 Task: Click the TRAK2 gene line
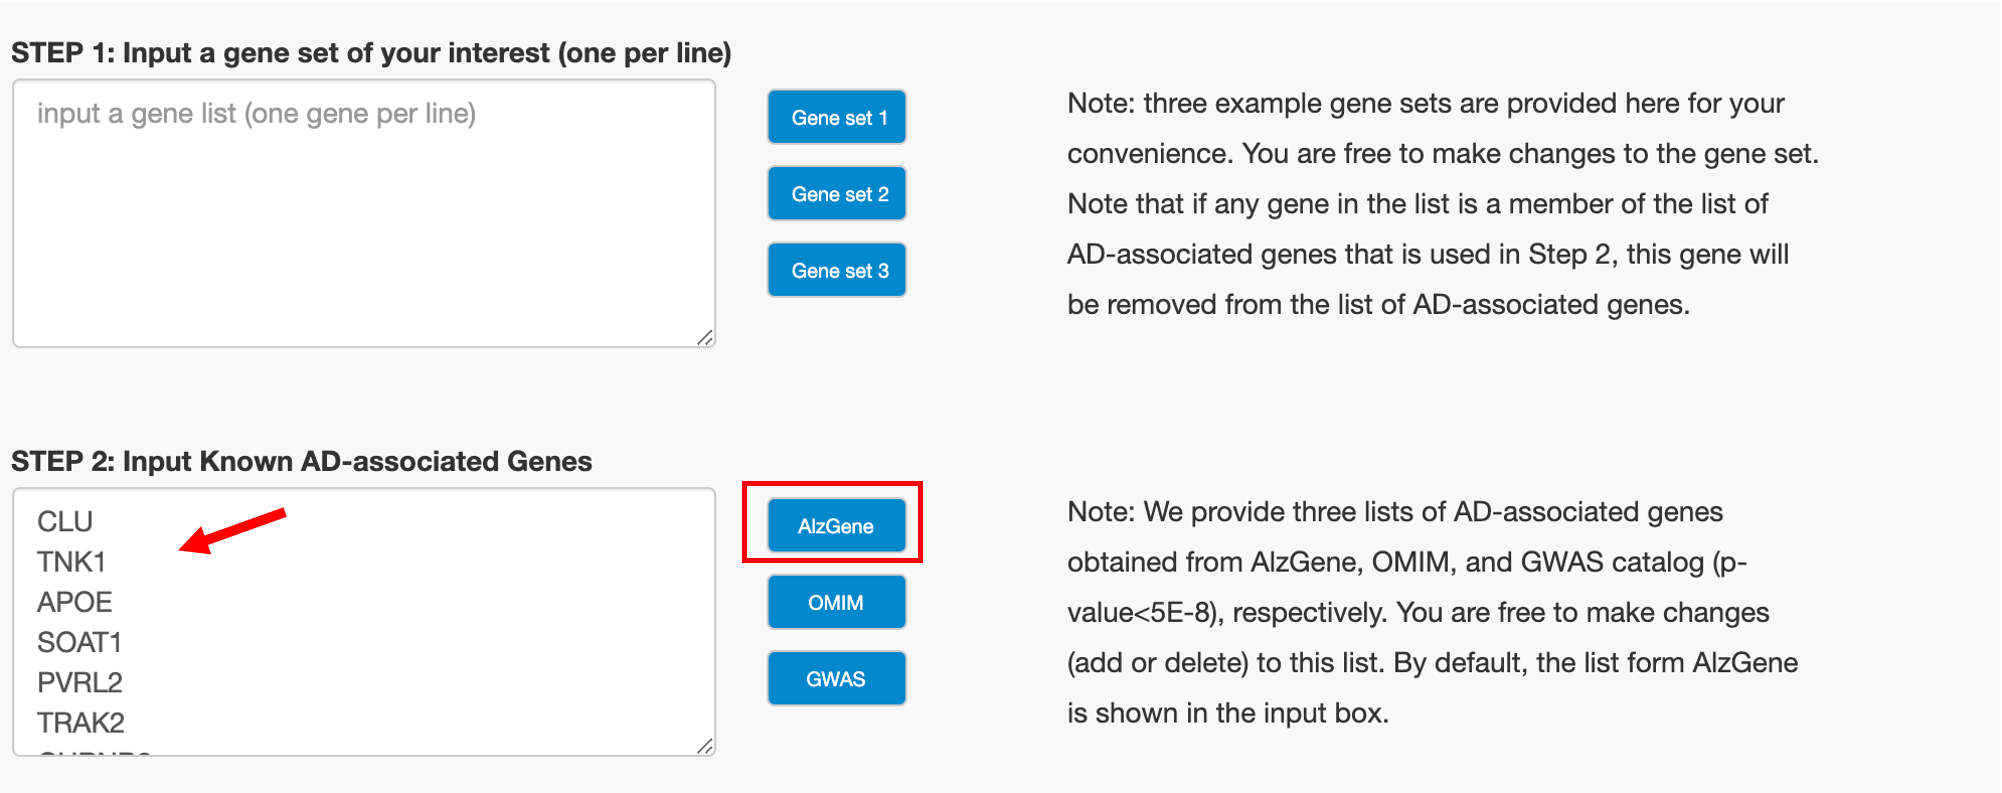point(81,722)
